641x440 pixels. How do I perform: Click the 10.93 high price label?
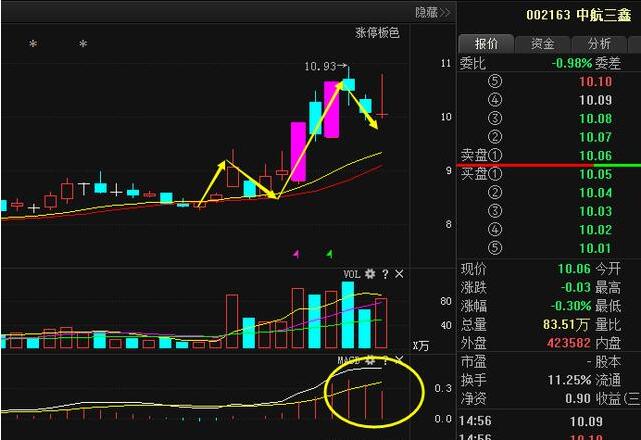[320, 67]
